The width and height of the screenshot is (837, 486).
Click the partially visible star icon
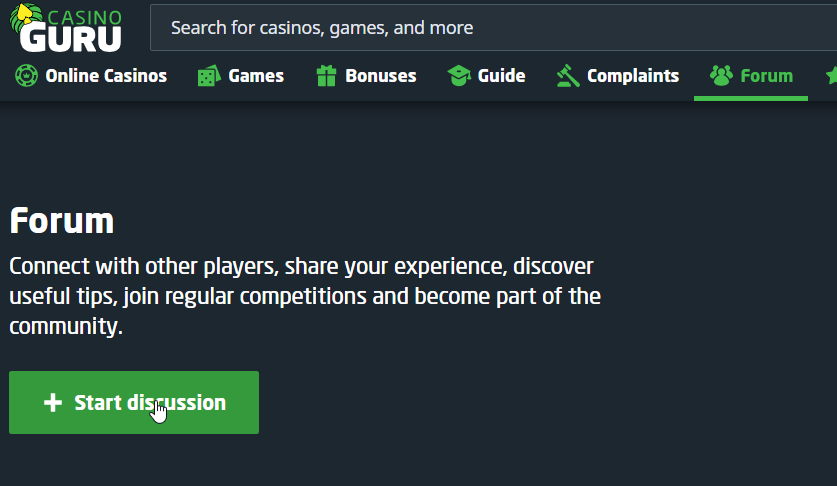point(831,76)
